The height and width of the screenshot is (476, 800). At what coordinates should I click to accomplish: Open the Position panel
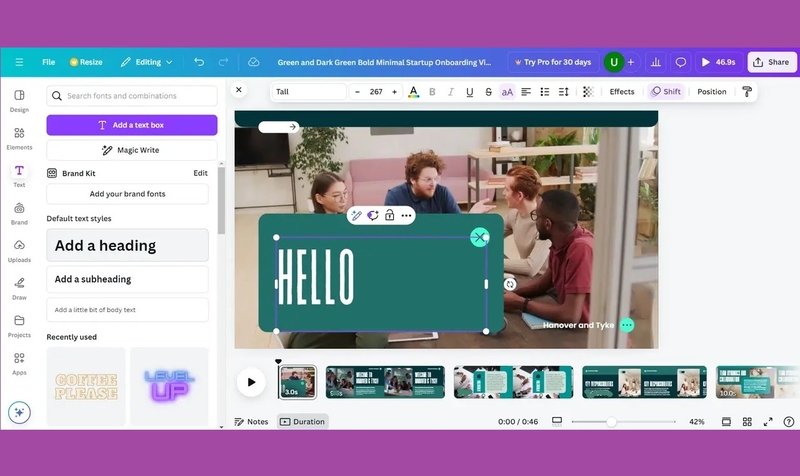click(x=712, y=92)
